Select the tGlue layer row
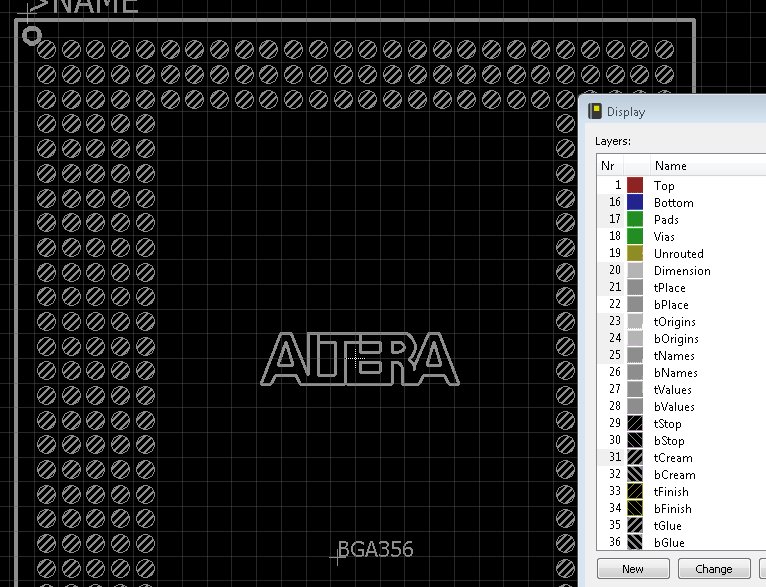Image resolution: width=766 pixels, height=587 pixels. [x=681, y=525]
